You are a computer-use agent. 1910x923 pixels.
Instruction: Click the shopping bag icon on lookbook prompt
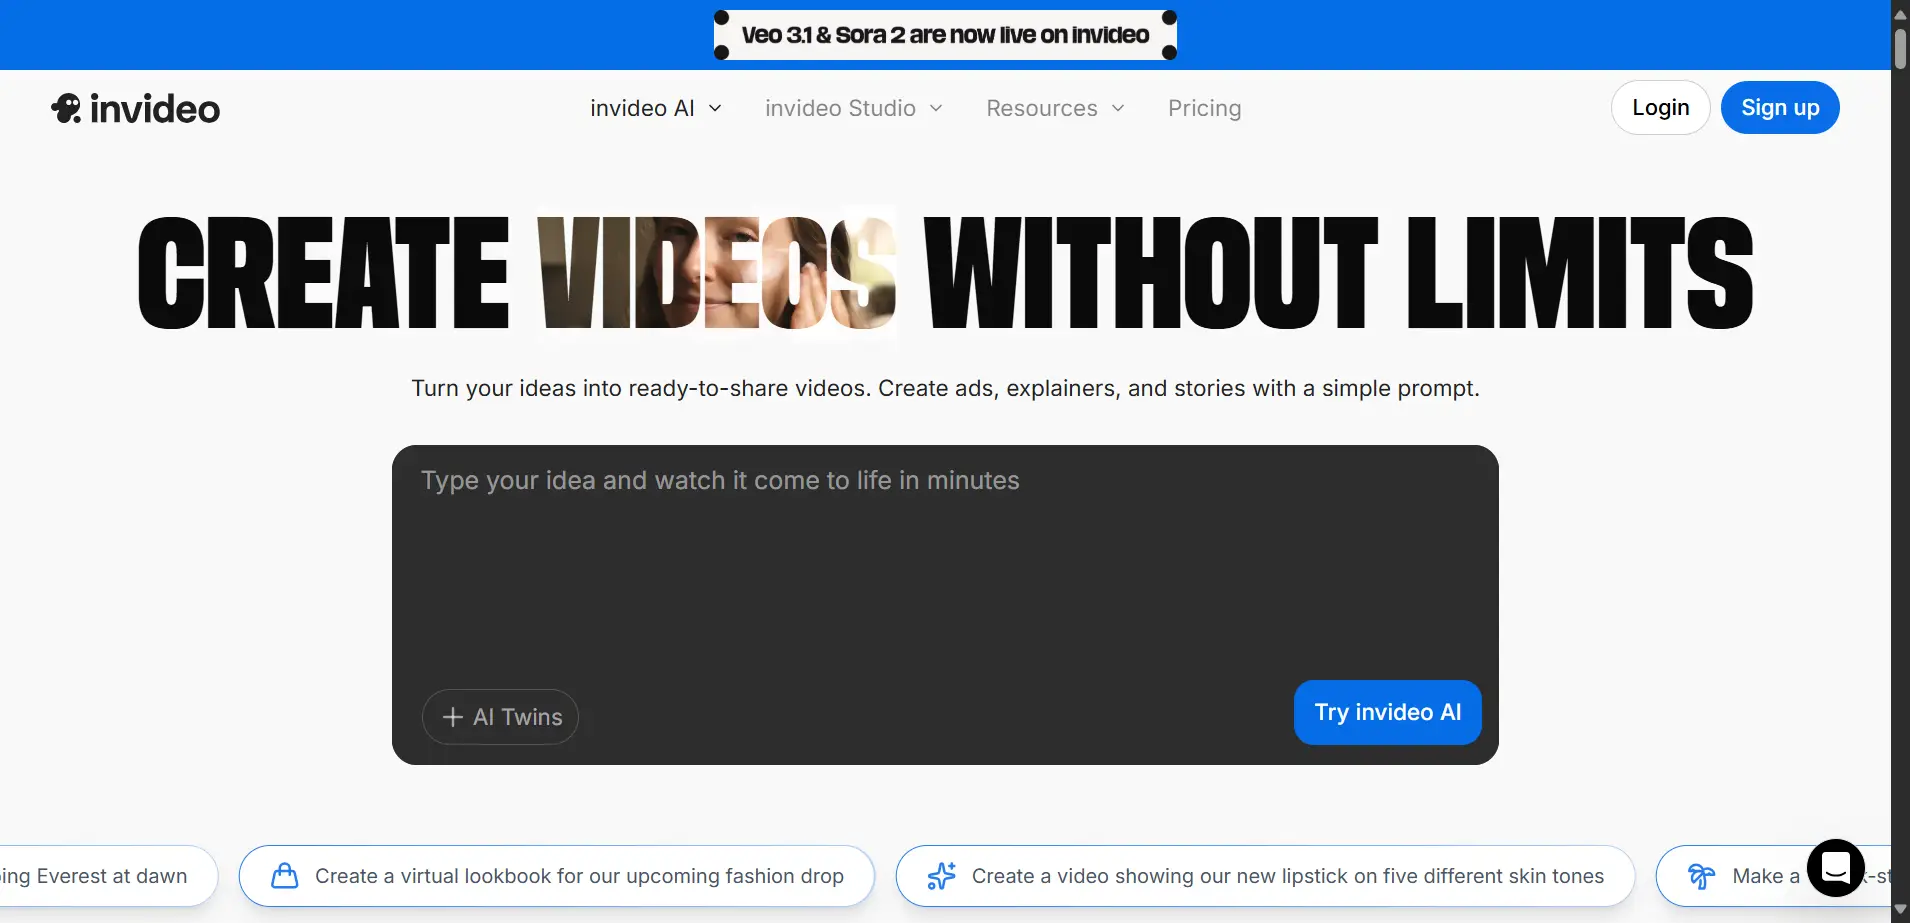coord(285,876)
